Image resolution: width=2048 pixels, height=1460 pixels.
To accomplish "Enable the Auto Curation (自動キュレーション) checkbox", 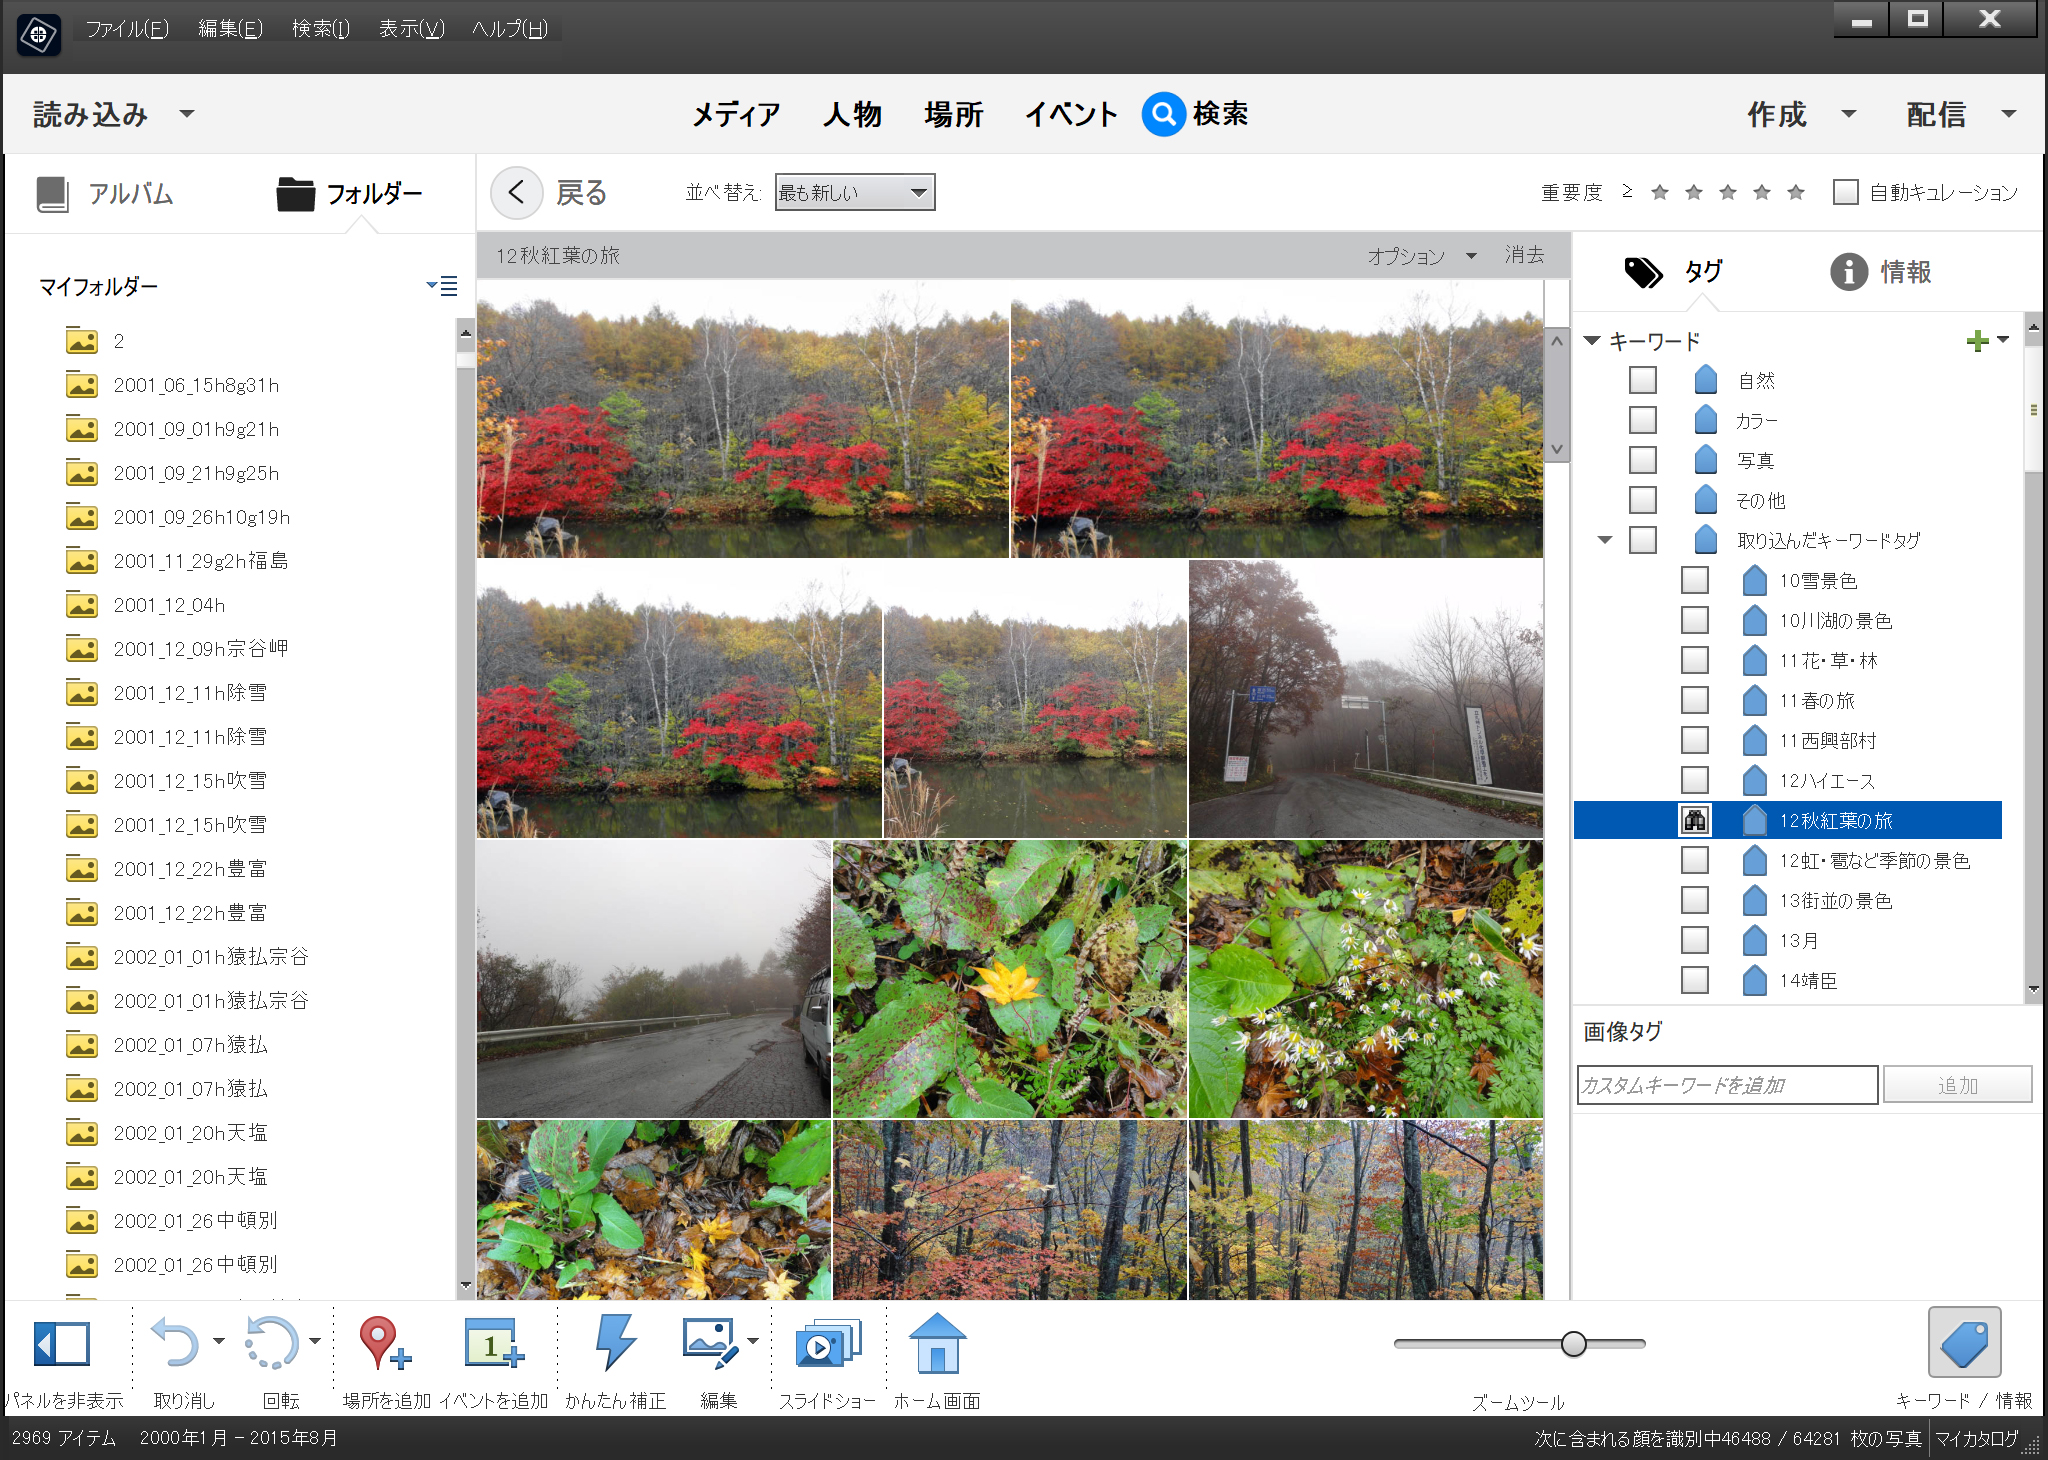I will pyautogui.click(x=1845, y=192).
